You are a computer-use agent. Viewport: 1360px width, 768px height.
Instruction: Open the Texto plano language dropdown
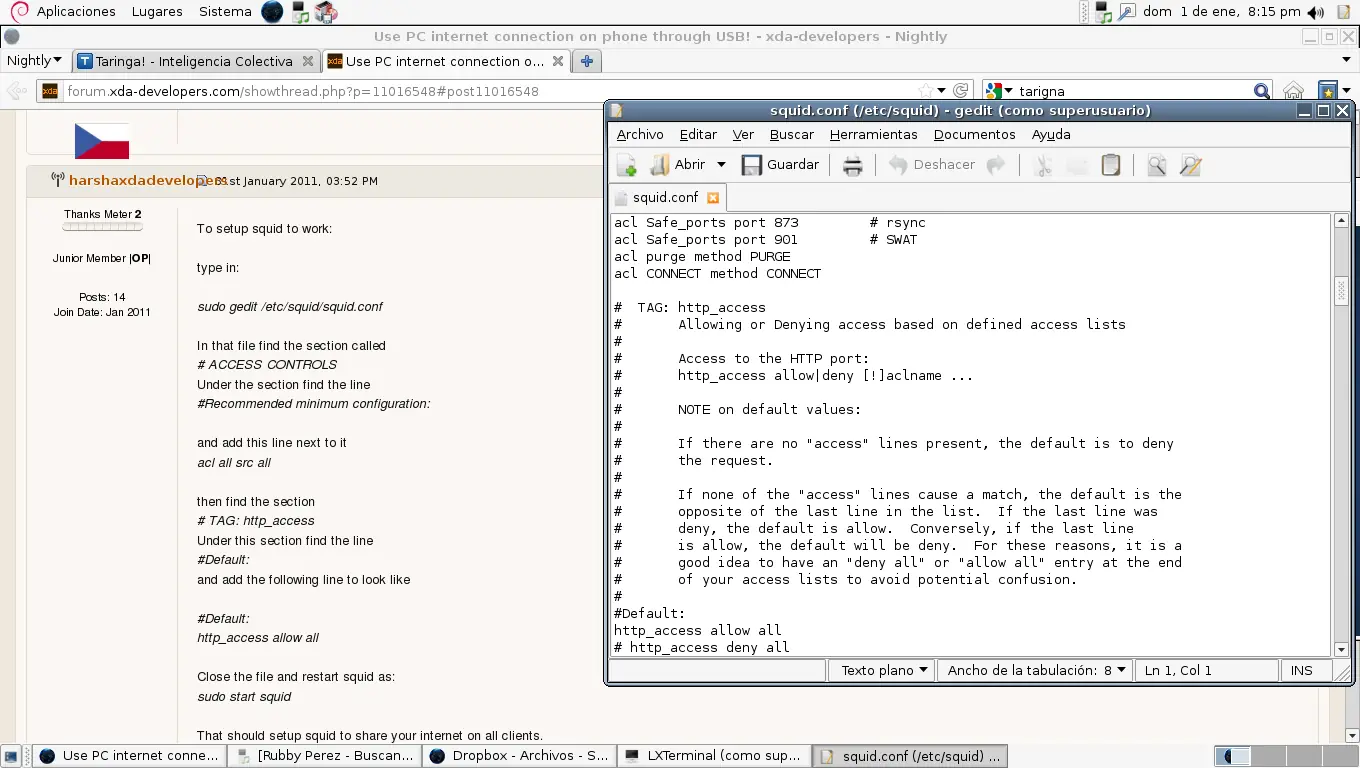[x=884, y=670]
